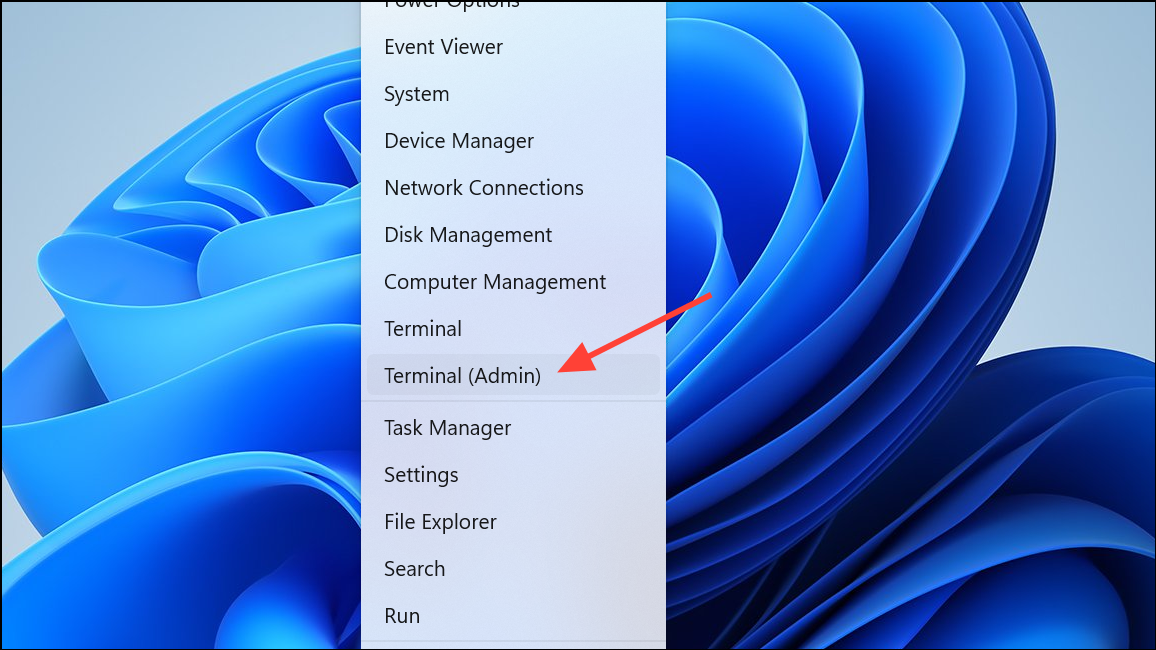Choose the Search entry

pos(513,569)
